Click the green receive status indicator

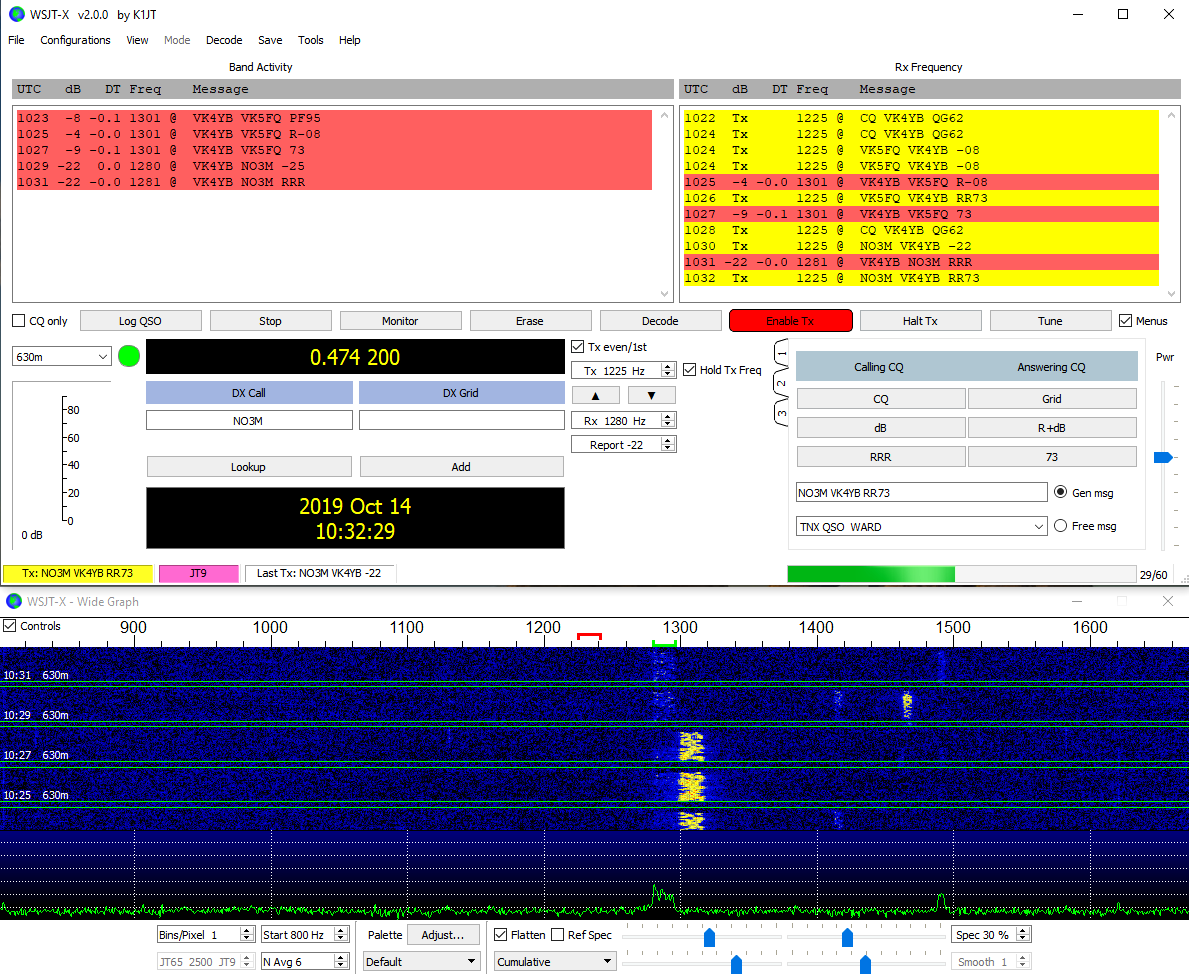[129, 356]
